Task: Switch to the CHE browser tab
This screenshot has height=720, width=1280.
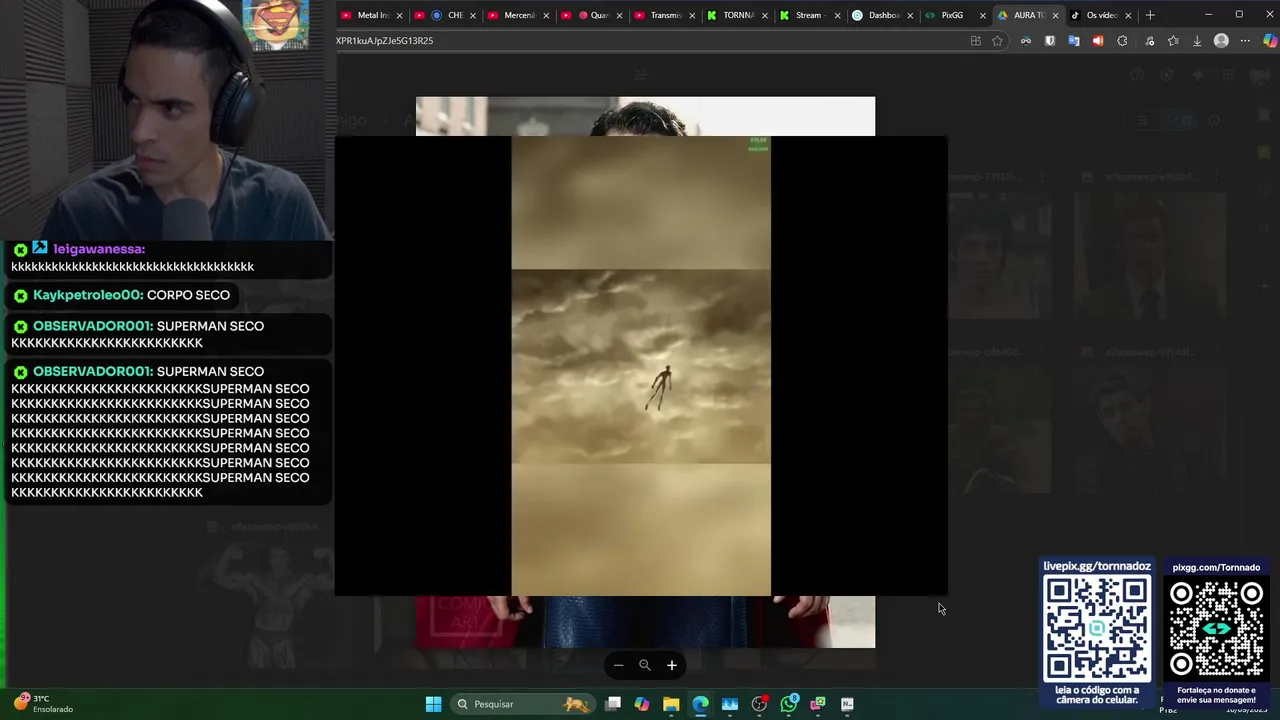Action: pyautogui.click(x=448, y=15)
